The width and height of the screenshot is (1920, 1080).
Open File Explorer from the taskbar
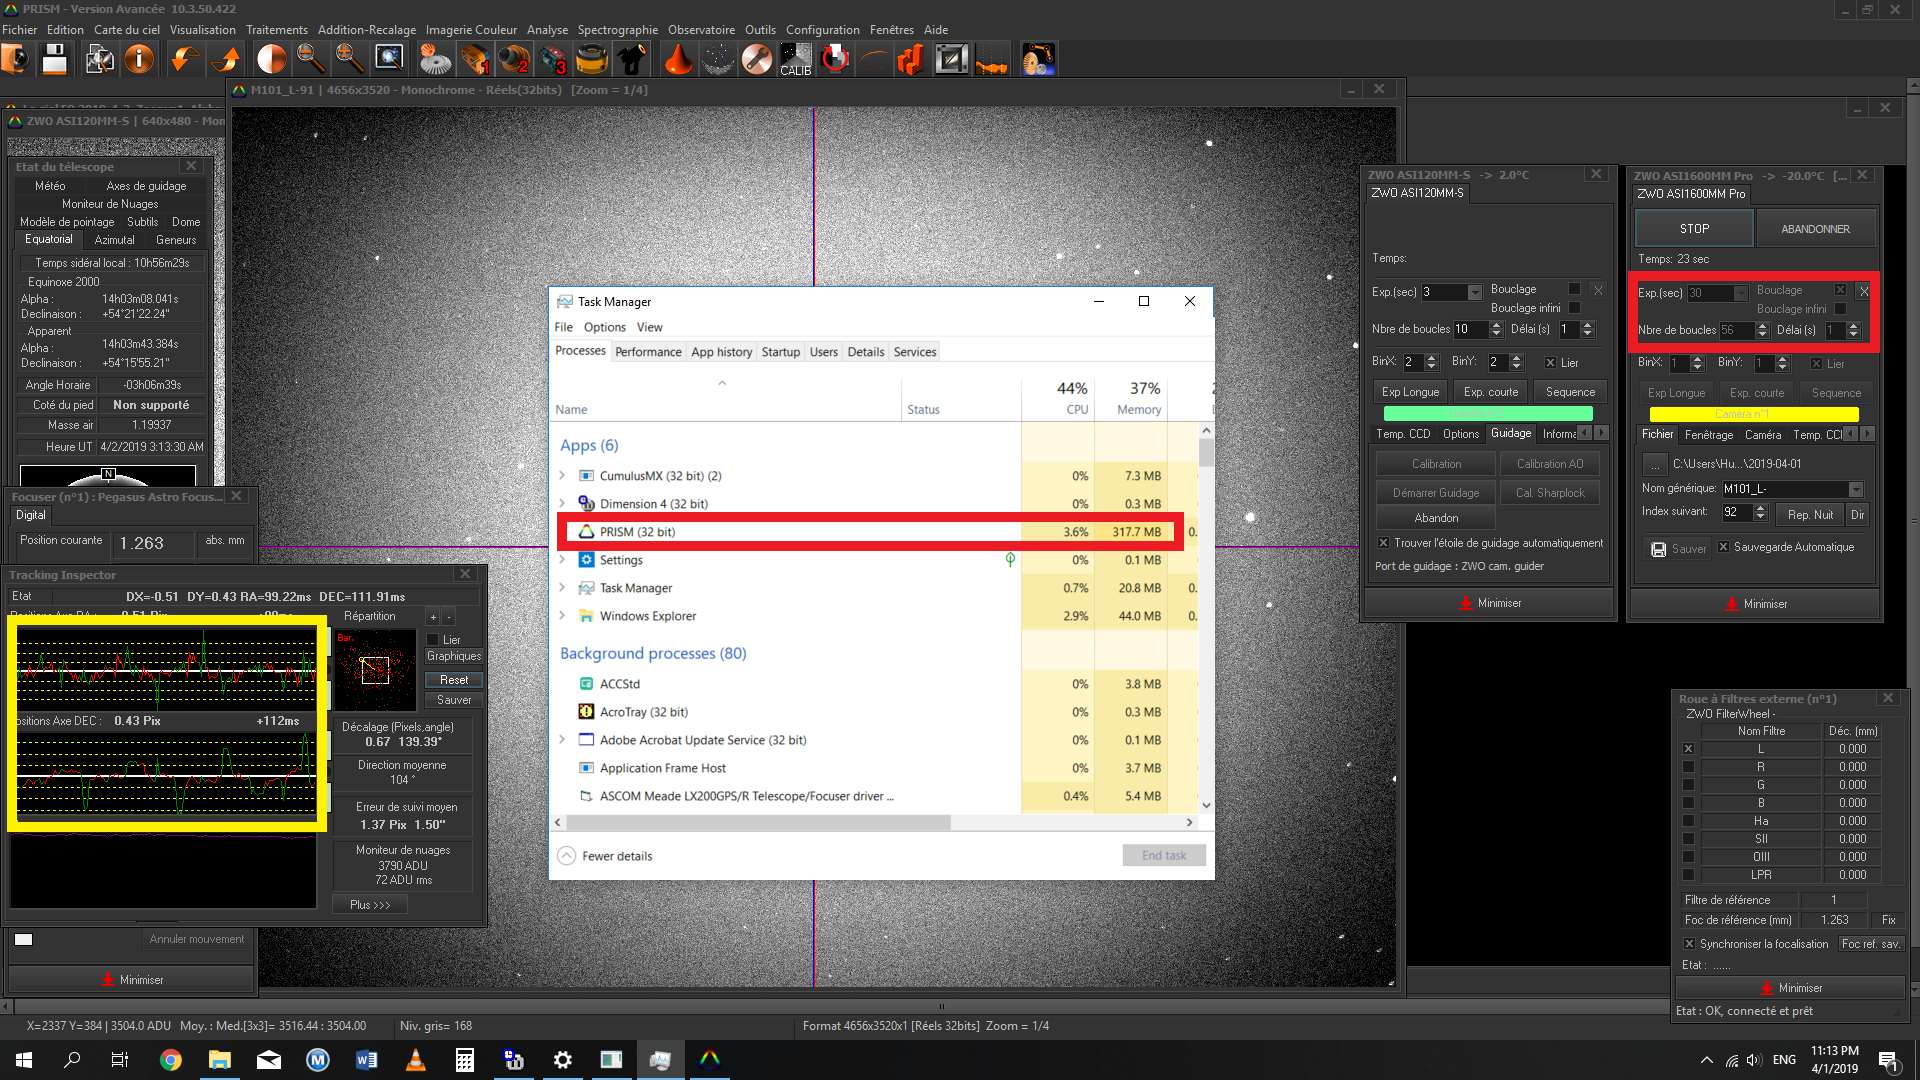coord(220,1060)
